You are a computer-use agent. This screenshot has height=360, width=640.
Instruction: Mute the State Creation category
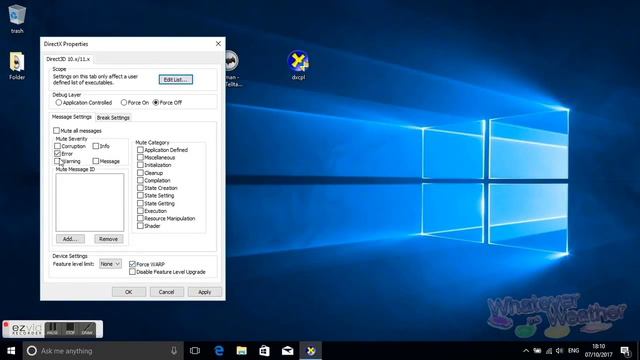pyautogui.click(x=140, y=188)
